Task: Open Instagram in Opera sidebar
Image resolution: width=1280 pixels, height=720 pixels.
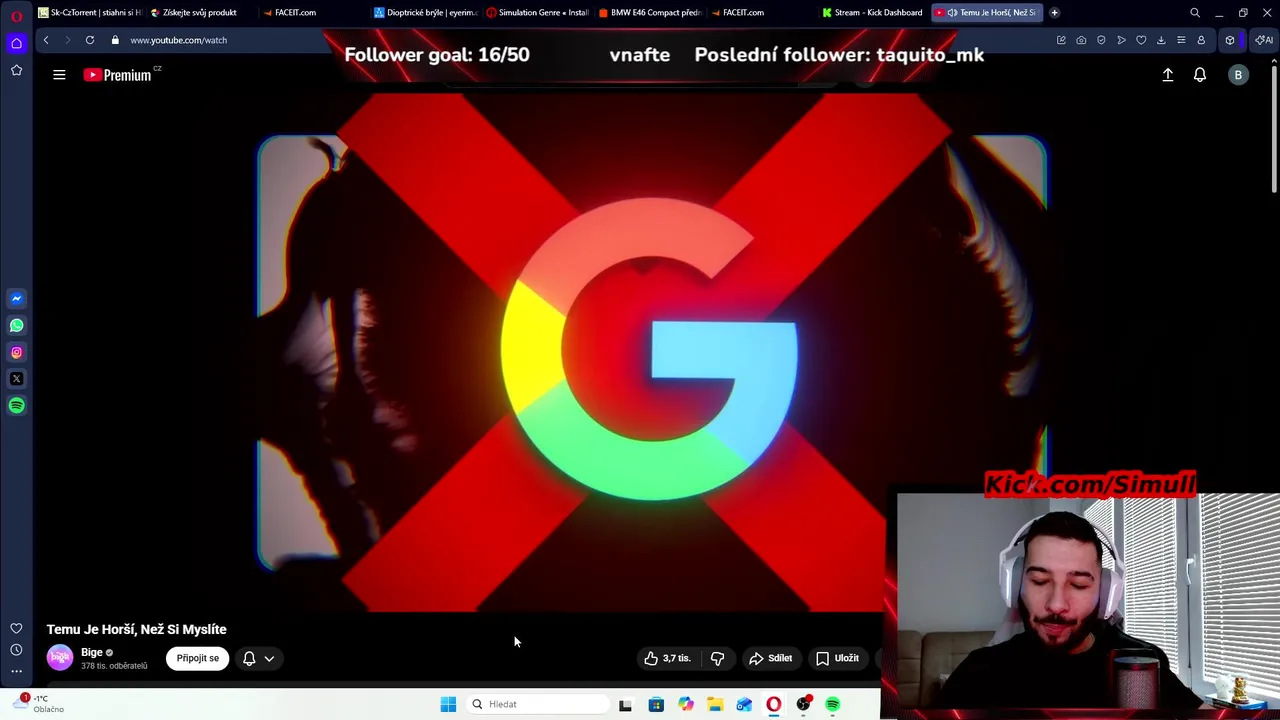Action: click(16, 352)
